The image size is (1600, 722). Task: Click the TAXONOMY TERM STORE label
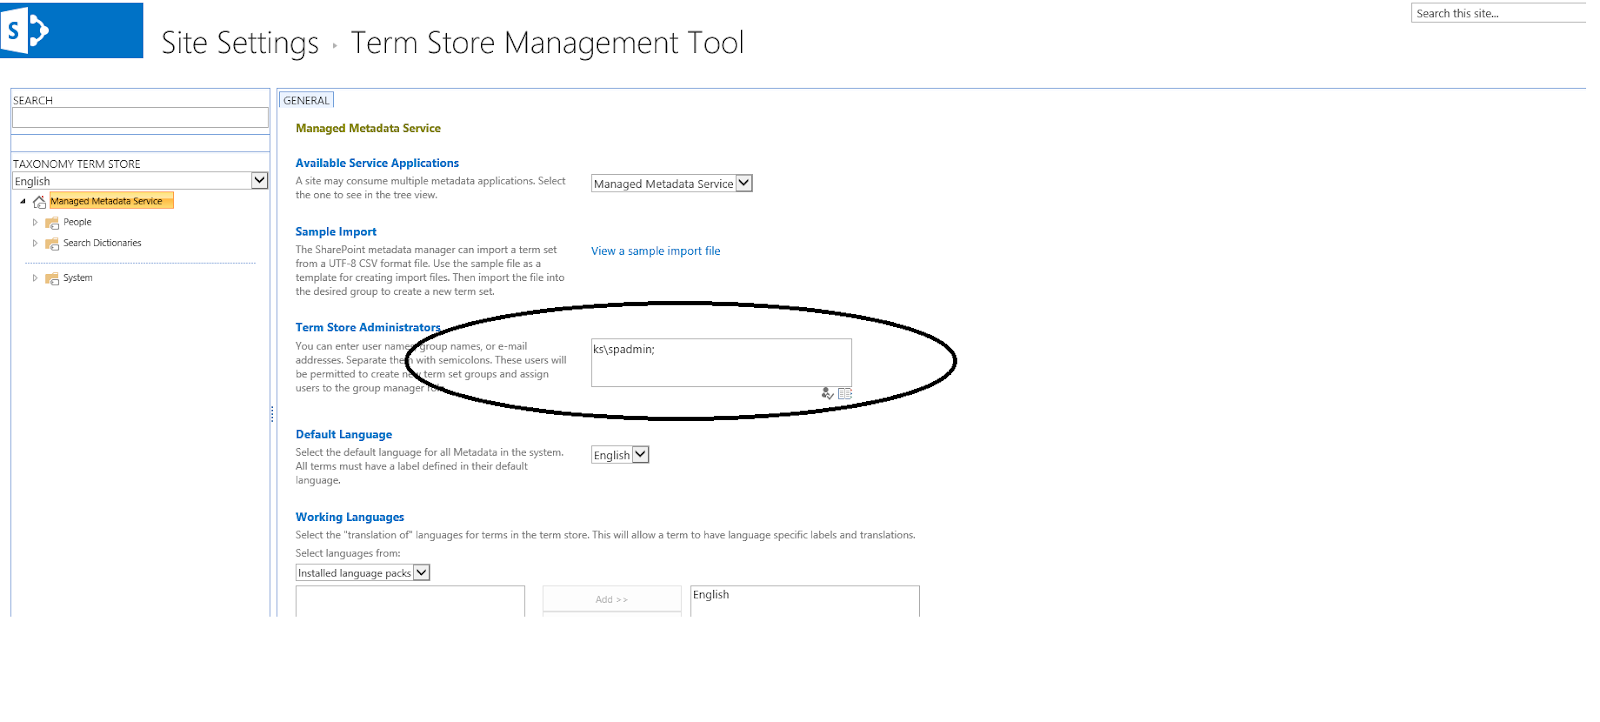pyautogui.click(x=77, y=164)
